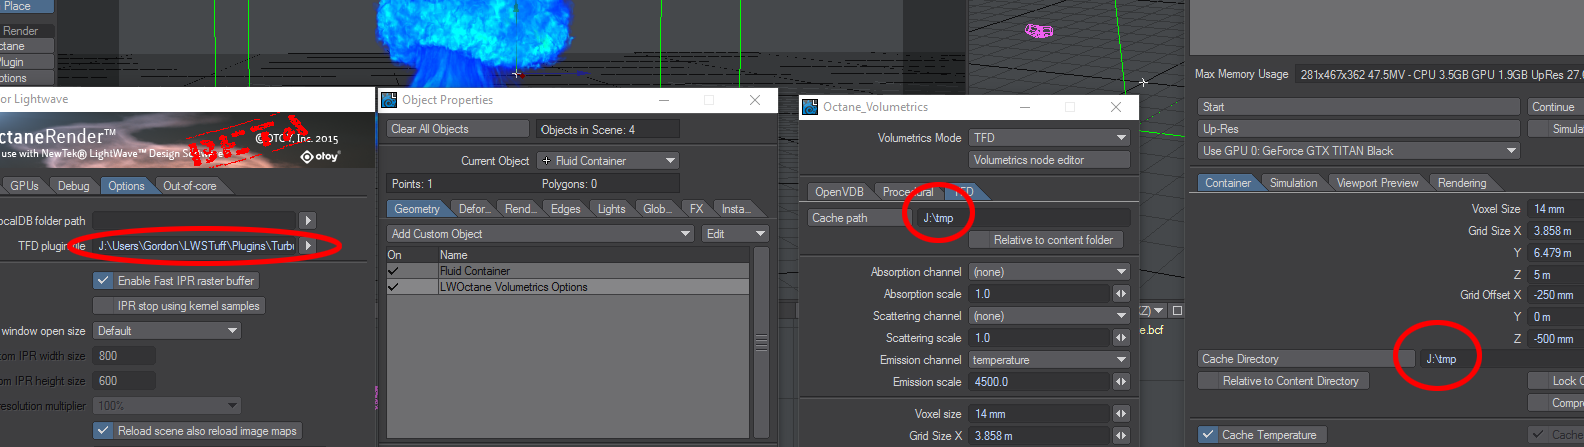
Task: Open the LocalDB folder path browse arrow
Action: point(308,220)
